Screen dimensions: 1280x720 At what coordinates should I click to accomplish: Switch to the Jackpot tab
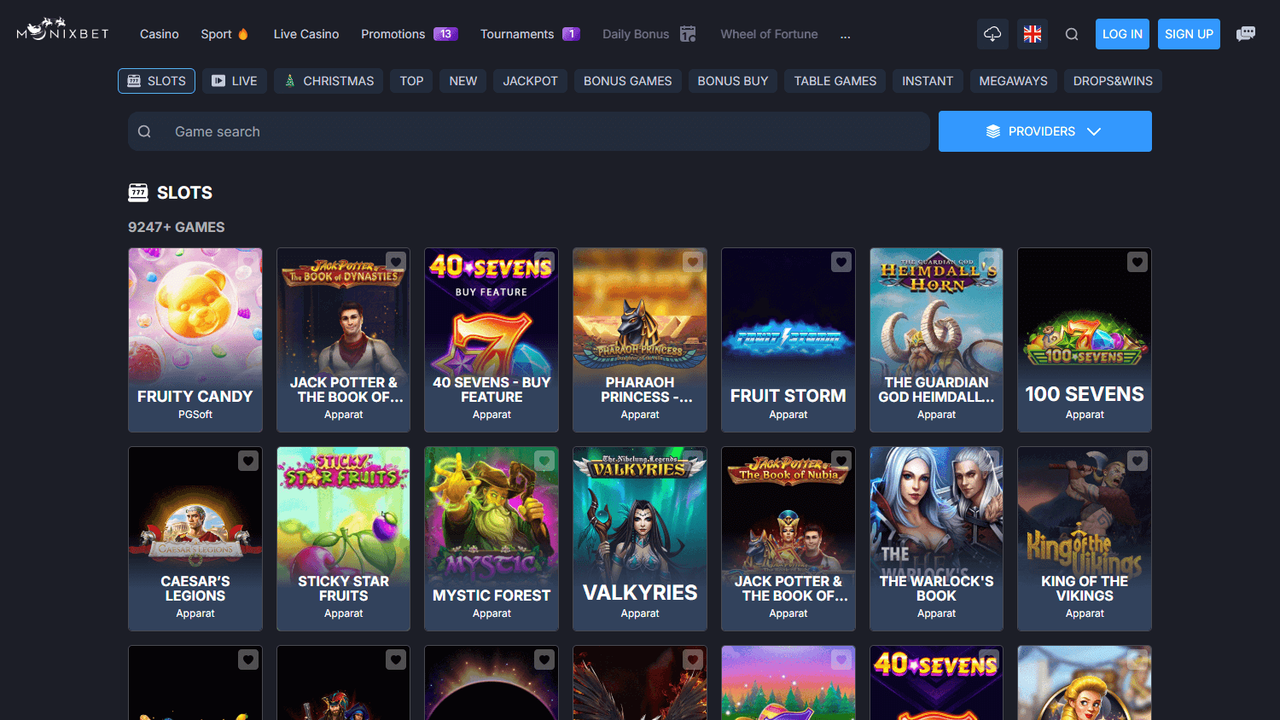(530, 81)
